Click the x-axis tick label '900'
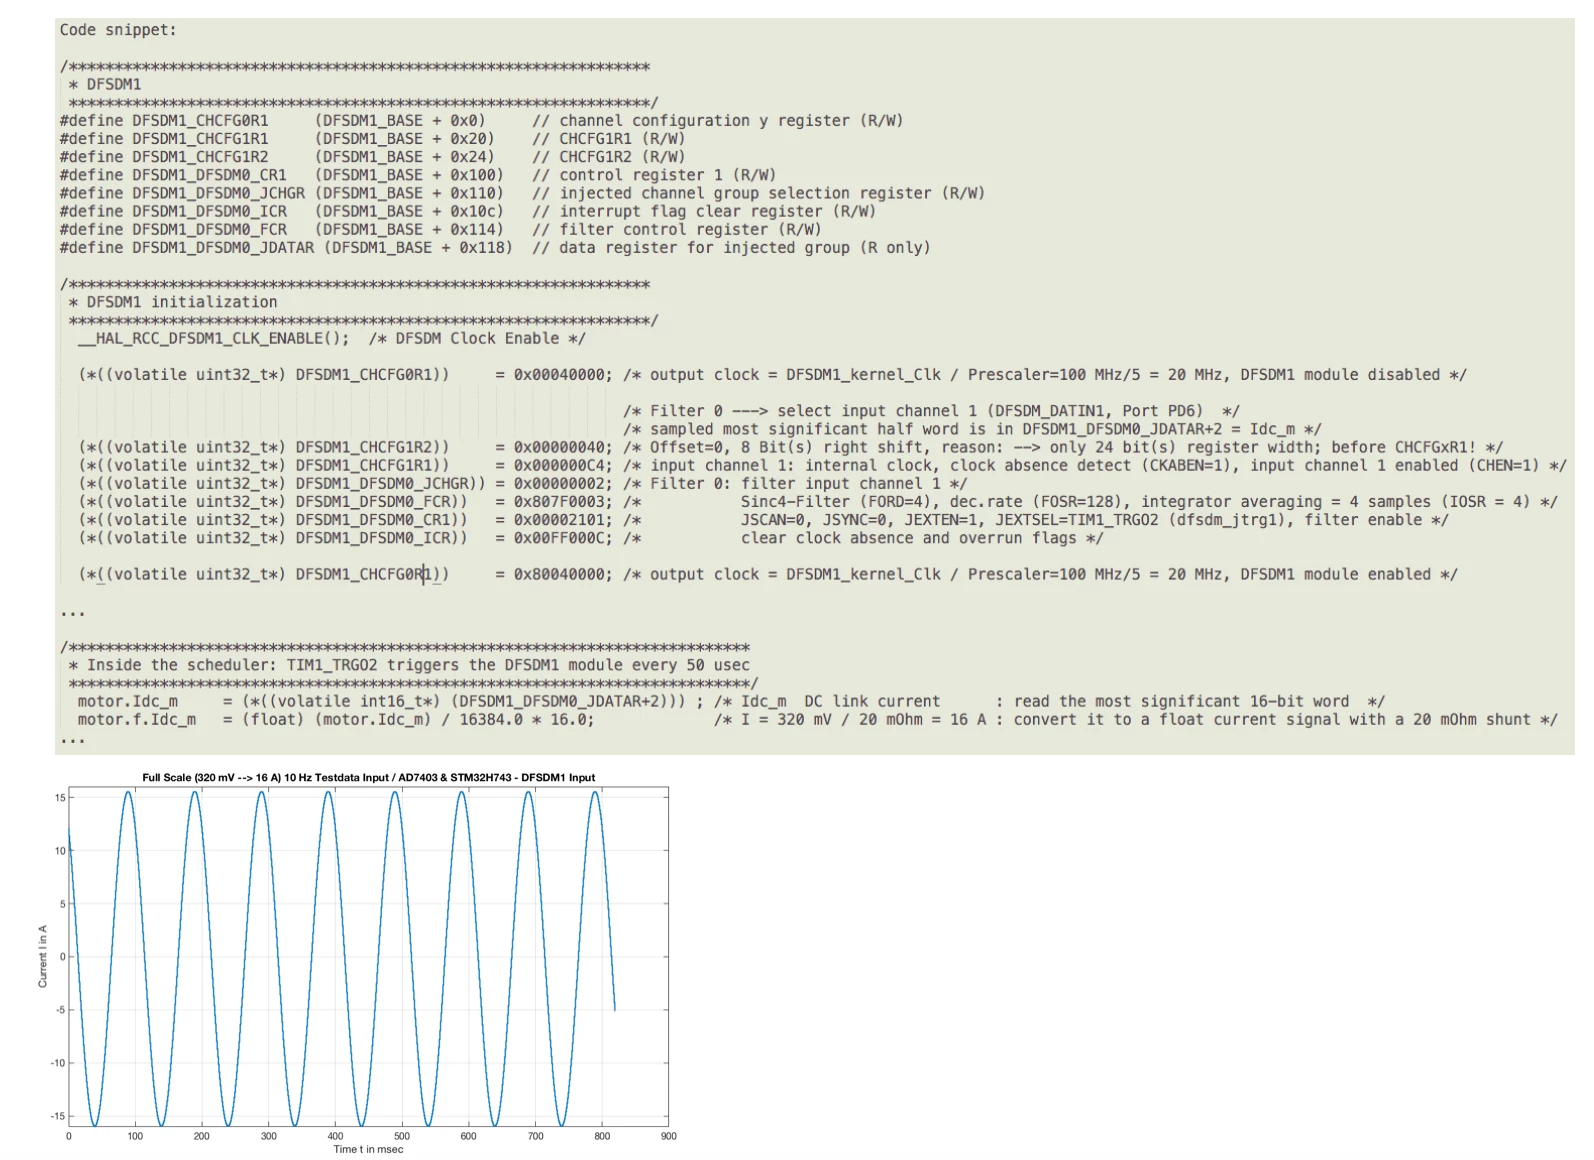 click(668, 1137)
